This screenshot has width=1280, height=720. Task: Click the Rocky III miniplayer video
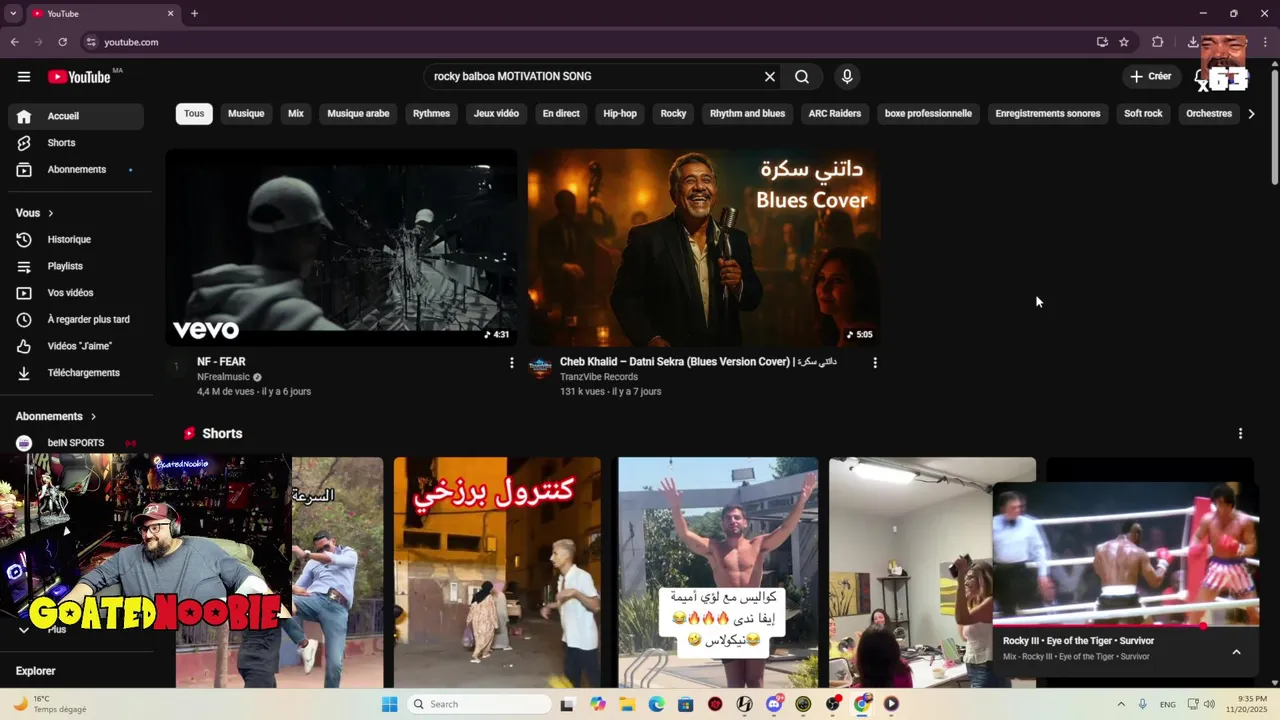pyautogui.click(x=1126, y=554)
